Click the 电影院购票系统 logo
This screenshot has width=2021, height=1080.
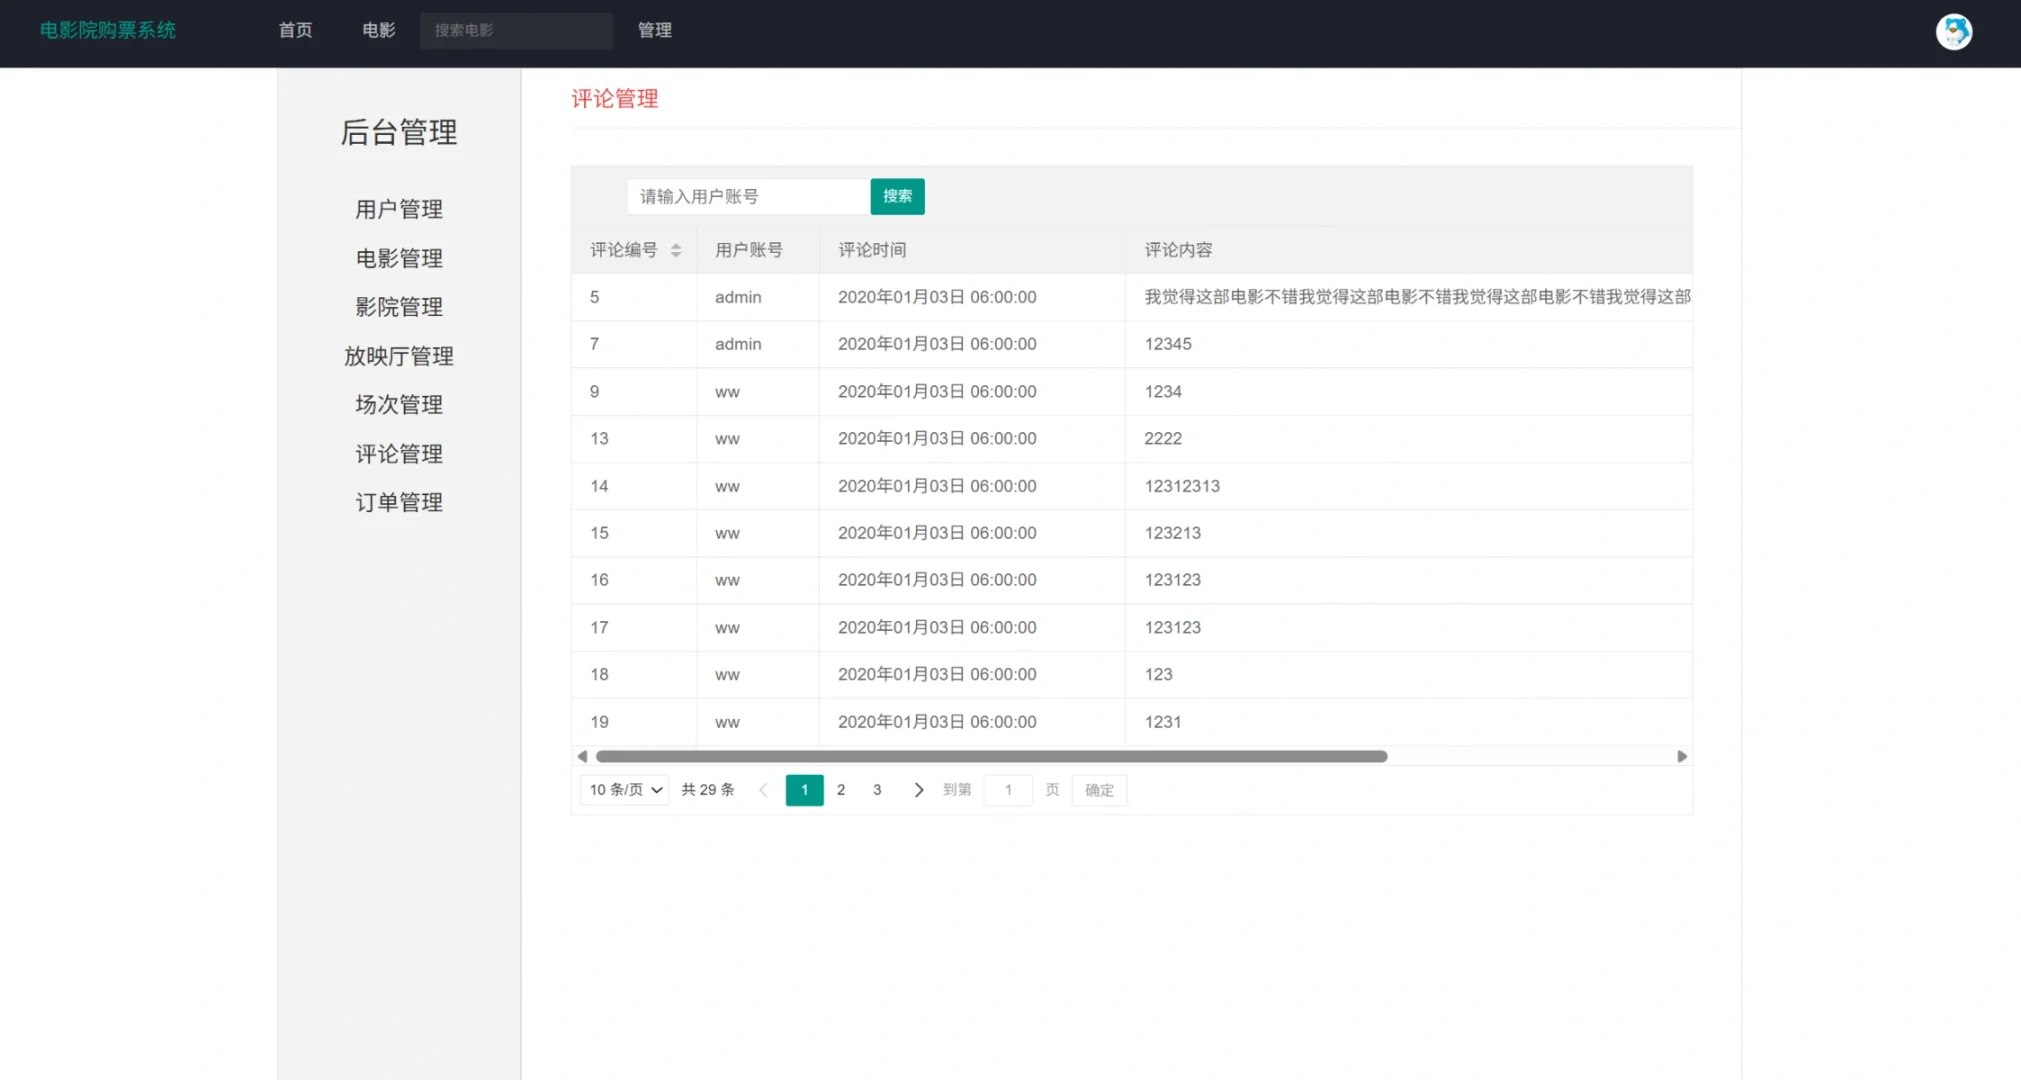pos(108,30)
